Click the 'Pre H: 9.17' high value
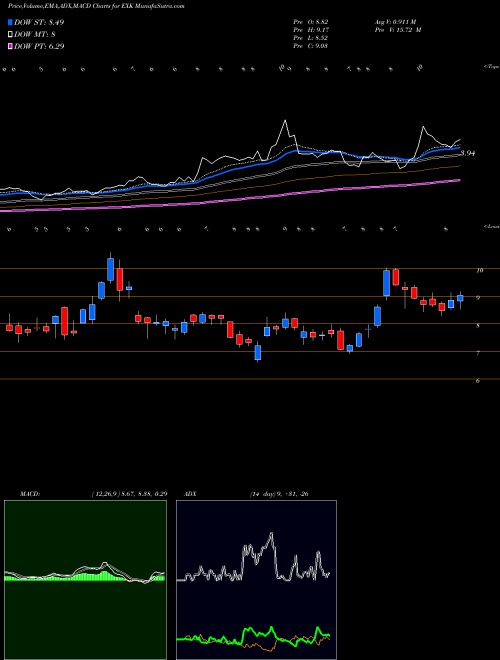500x660 pixels. (311, 30)
